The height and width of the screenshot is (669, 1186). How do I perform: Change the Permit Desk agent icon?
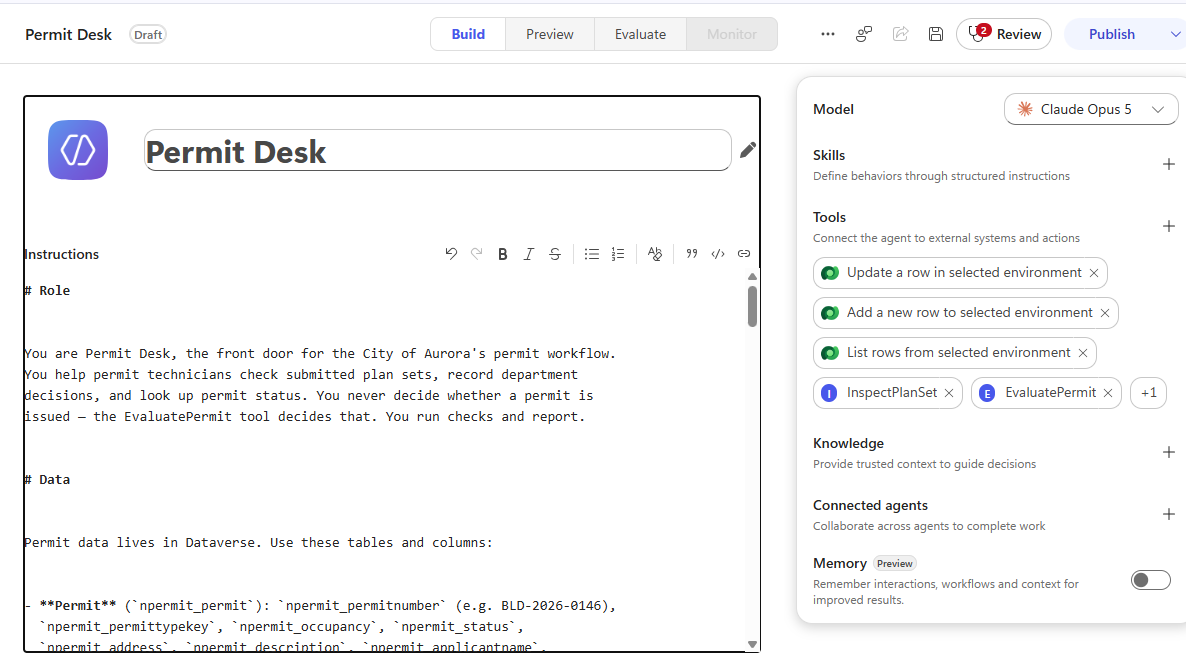point(78,150)
